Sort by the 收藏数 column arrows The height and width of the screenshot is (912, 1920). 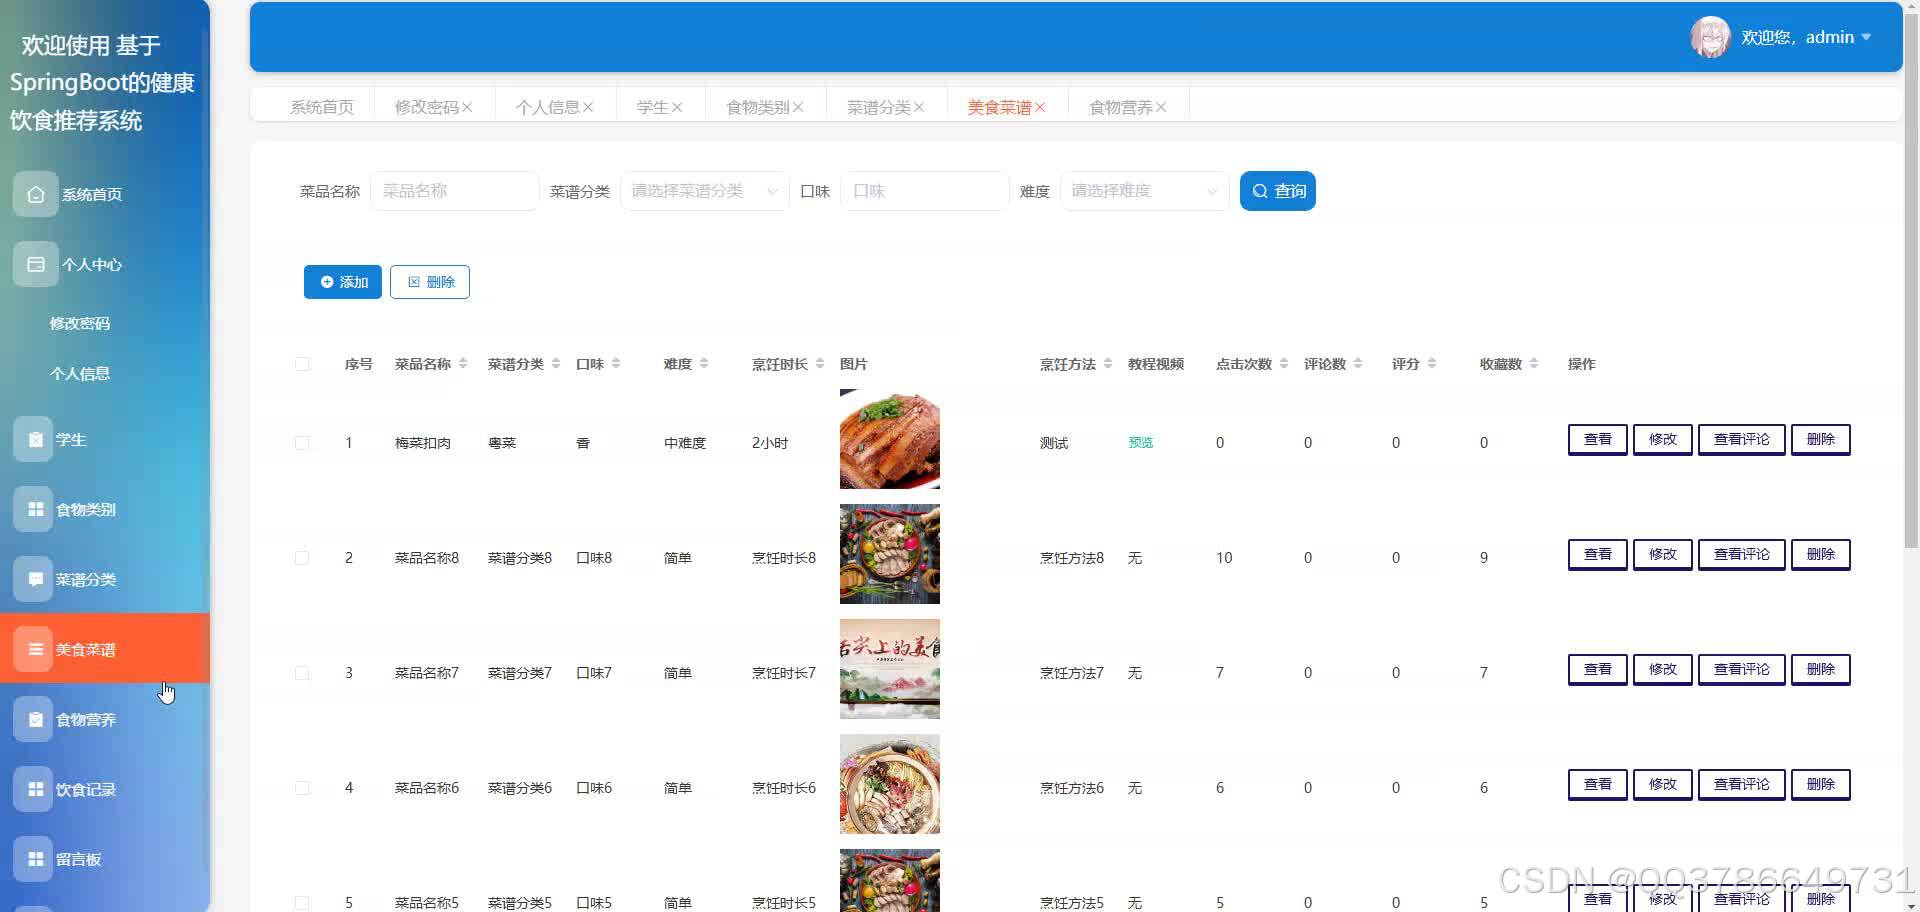1534,364
